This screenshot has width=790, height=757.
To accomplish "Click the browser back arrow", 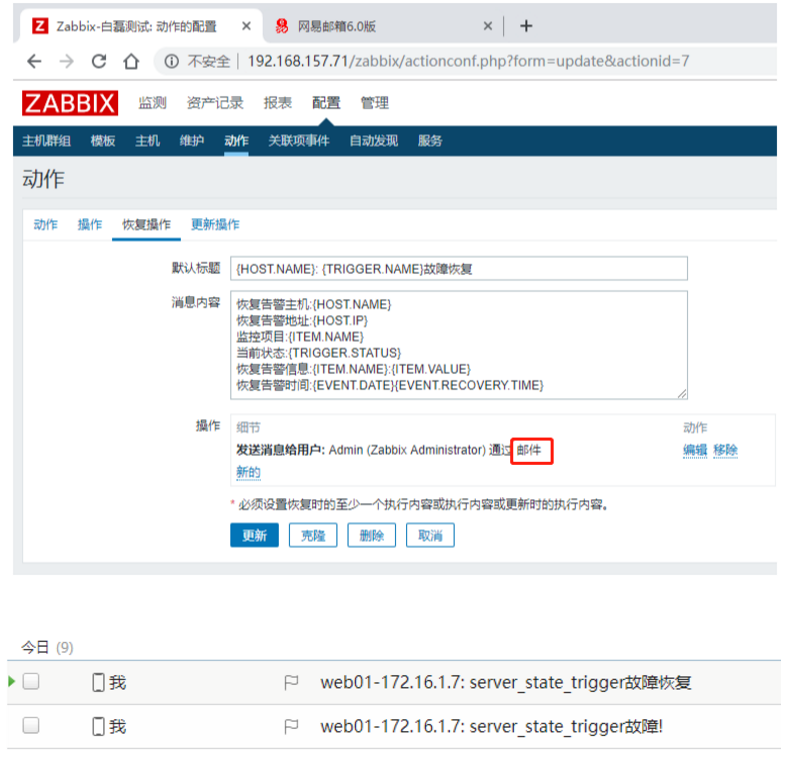I will (x=34, y=61).
